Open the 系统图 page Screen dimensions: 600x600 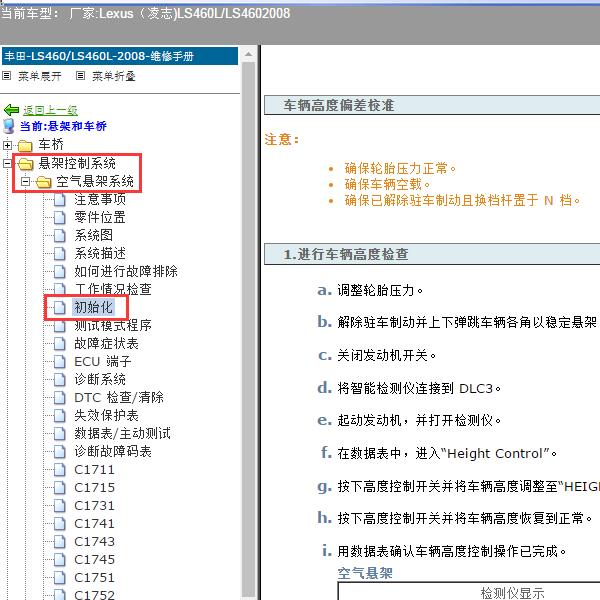tap(93, 235)
